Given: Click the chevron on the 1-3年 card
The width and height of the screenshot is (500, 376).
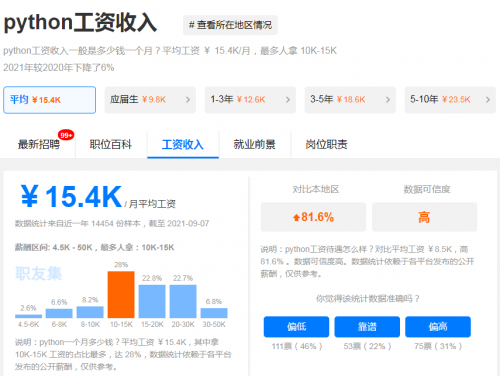Looking at the screenshot, I should (x=288, y=100).
